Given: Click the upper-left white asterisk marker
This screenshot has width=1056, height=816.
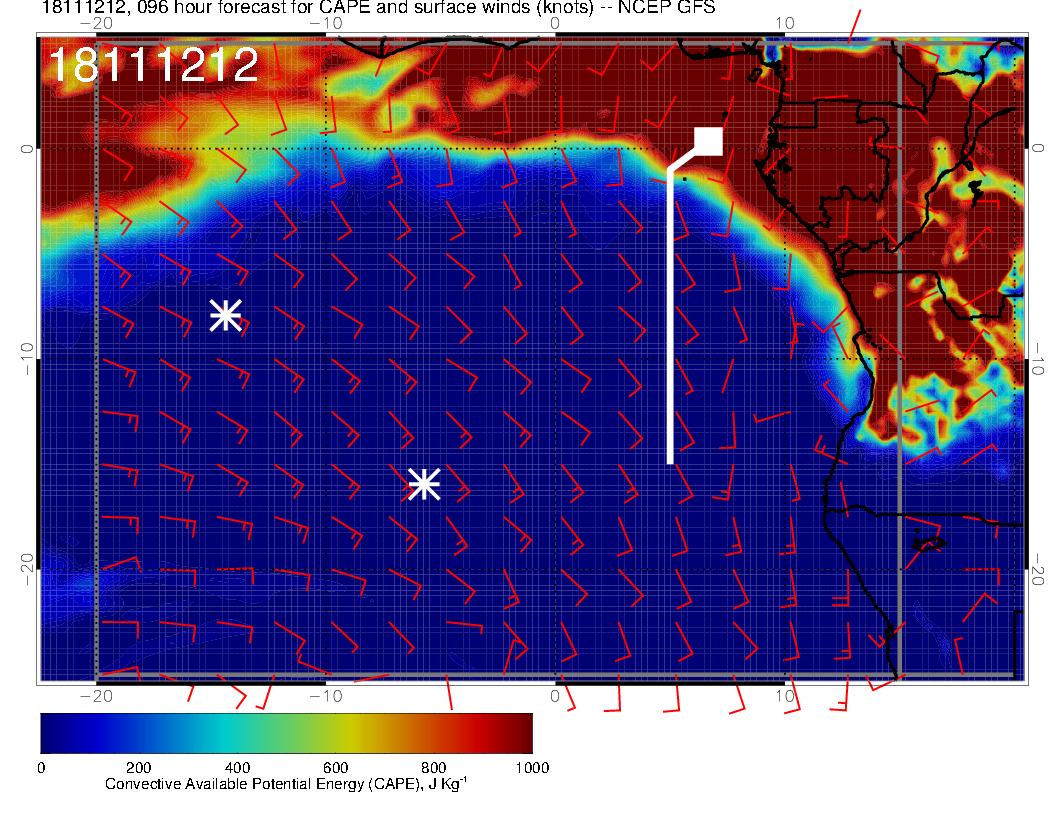Looking at the screenshot, I should pyautogui.click(x=225, y=315).
